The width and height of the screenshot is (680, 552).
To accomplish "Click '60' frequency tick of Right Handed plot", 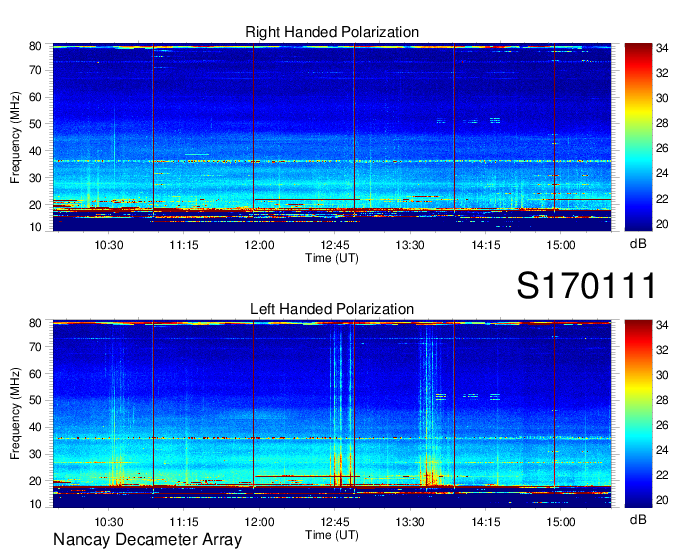I will pyautogui.click(x=35, y=97).
